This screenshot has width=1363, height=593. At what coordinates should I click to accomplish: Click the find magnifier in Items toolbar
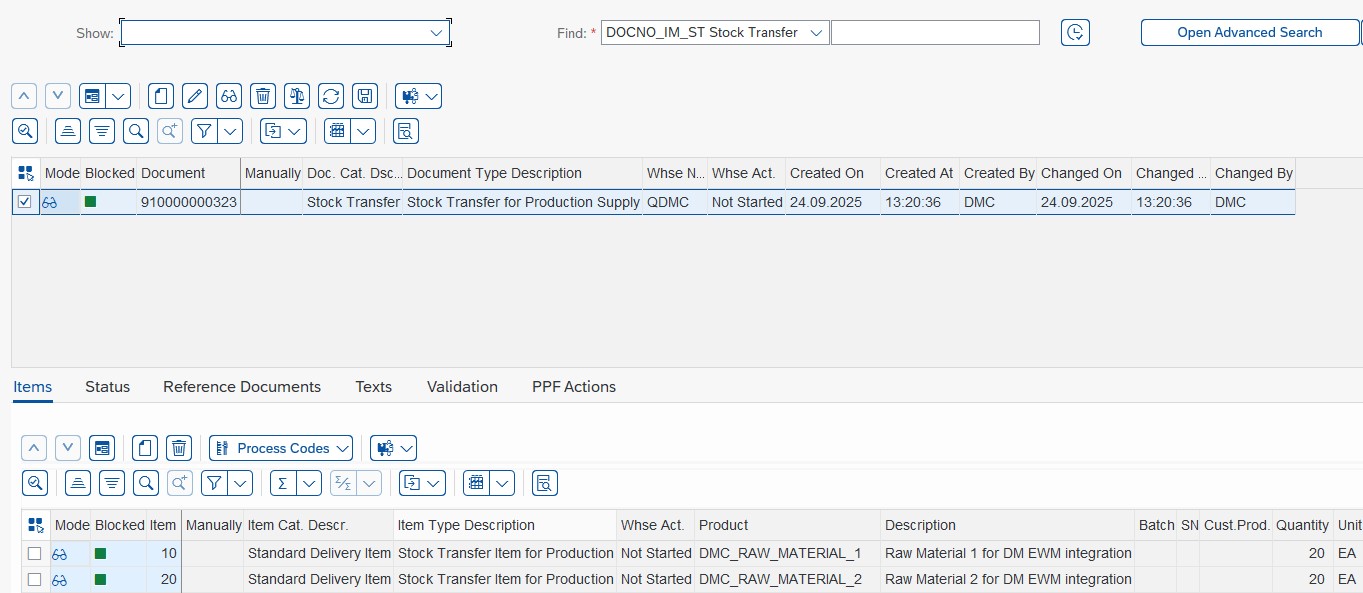(x=146, y=483)
